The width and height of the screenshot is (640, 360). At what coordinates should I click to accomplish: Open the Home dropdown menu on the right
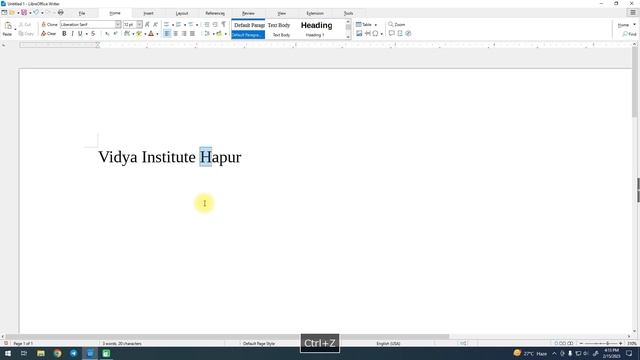[x=627, y=25]
